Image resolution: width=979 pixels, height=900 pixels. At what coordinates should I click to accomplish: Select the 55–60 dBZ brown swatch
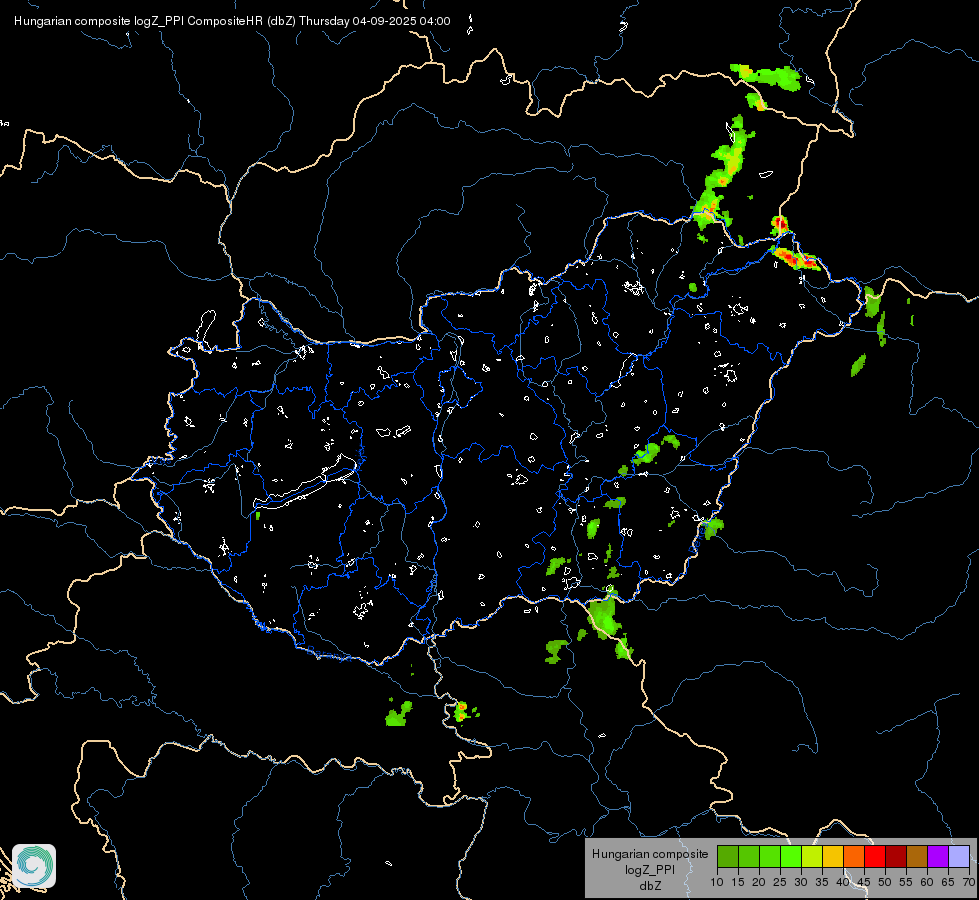pyautogui.click(x=917, y=856)
